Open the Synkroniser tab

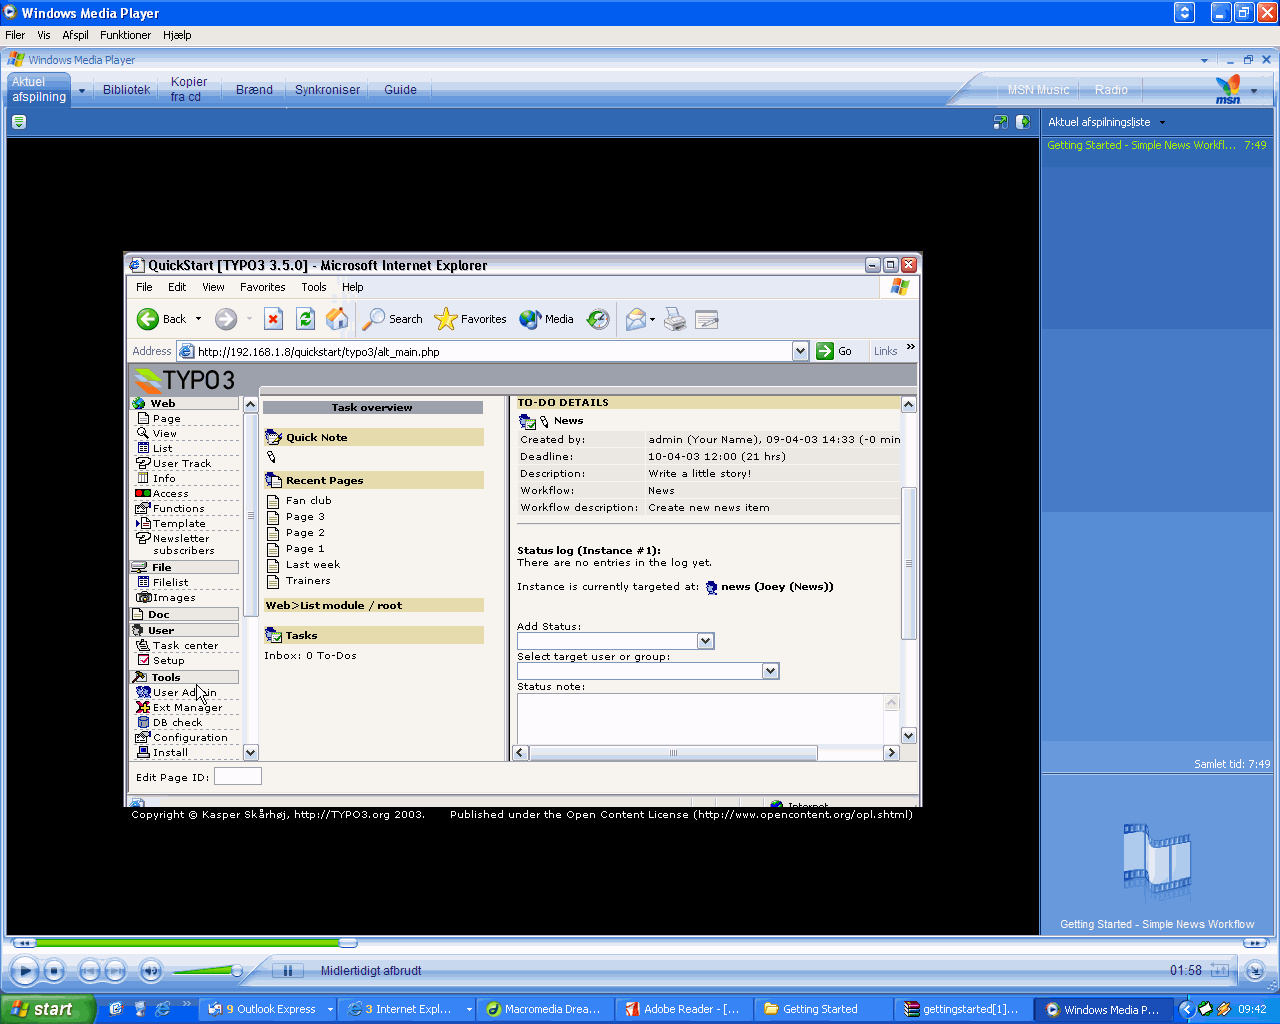pyautogui.click(x=327, y=90)
